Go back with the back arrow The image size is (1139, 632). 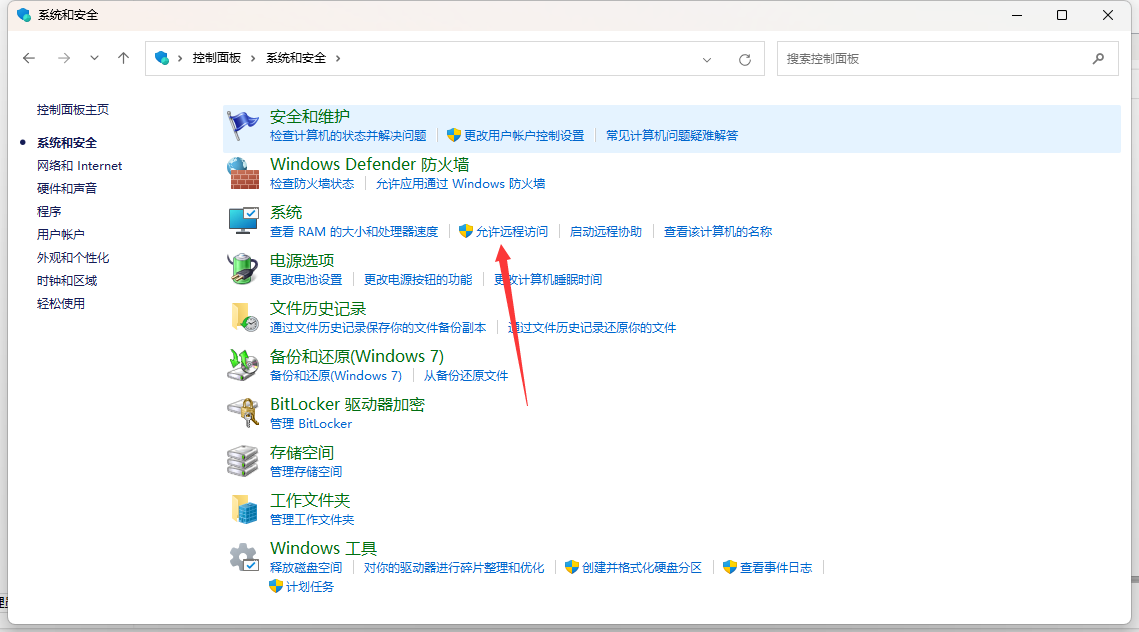click(29, 58)
